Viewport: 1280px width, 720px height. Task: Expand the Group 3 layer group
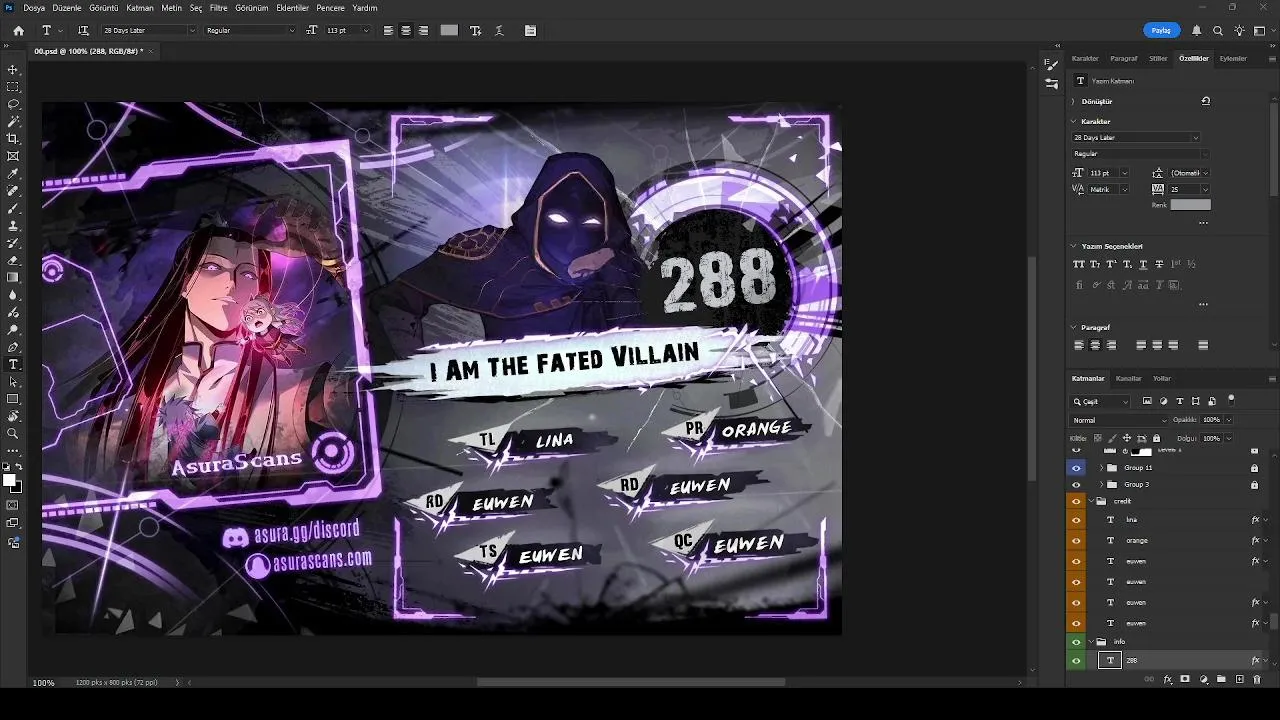tap(1101, 485)
